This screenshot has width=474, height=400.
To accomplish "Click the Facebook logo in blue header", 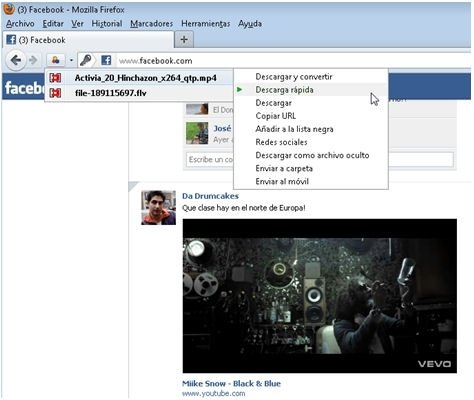I will tap(24, 88).
